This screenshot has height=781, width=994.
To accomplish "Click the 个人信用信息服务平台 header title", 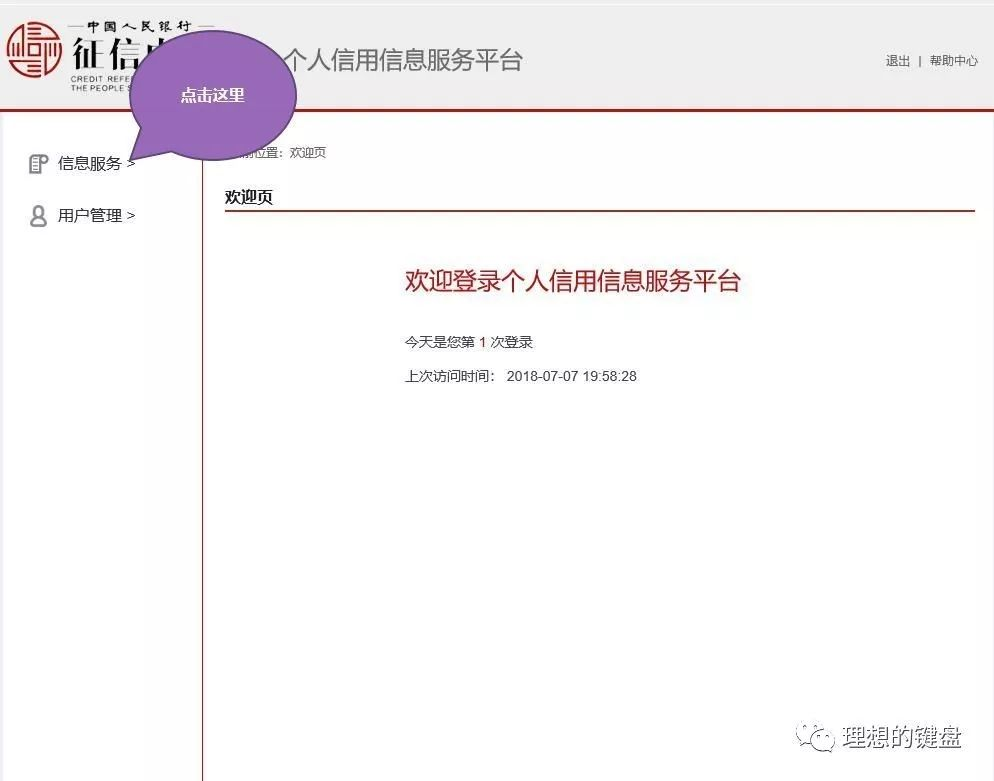I will point(403,60).
